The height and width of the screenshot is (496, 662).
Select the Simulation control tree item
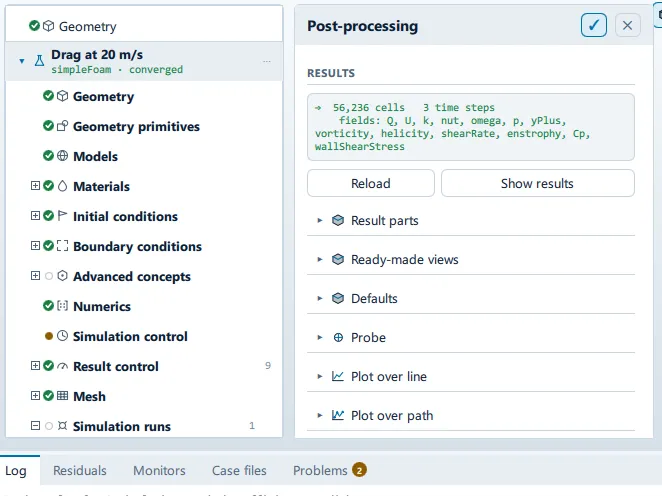coord(144,336)
